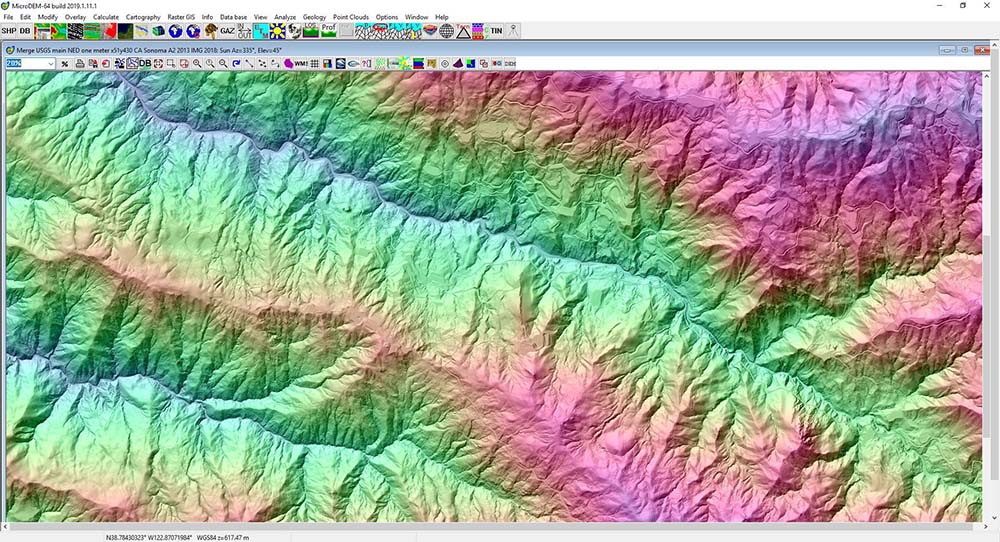Viewport: 1000px width, 542px height.
Task: Click the coordinates readout in status bar
Action: (x=148, y=538)
